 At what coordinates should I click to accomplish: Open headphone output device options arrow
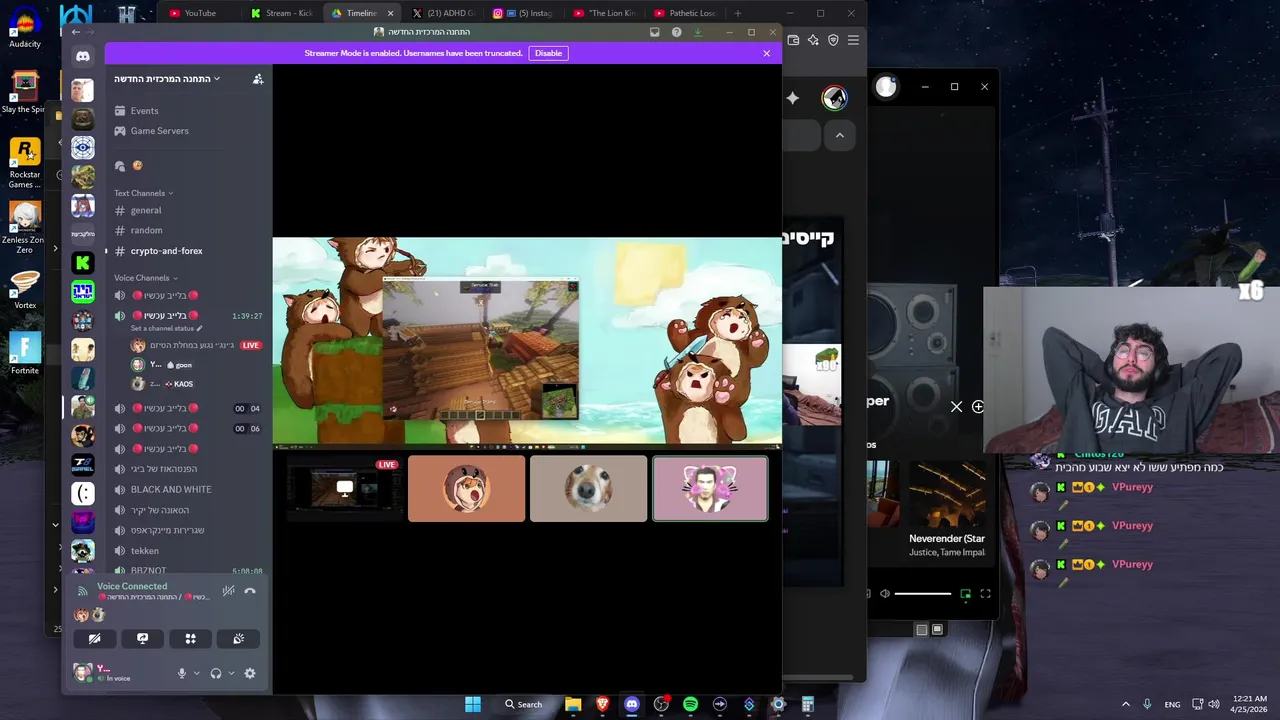coord(231,673)
